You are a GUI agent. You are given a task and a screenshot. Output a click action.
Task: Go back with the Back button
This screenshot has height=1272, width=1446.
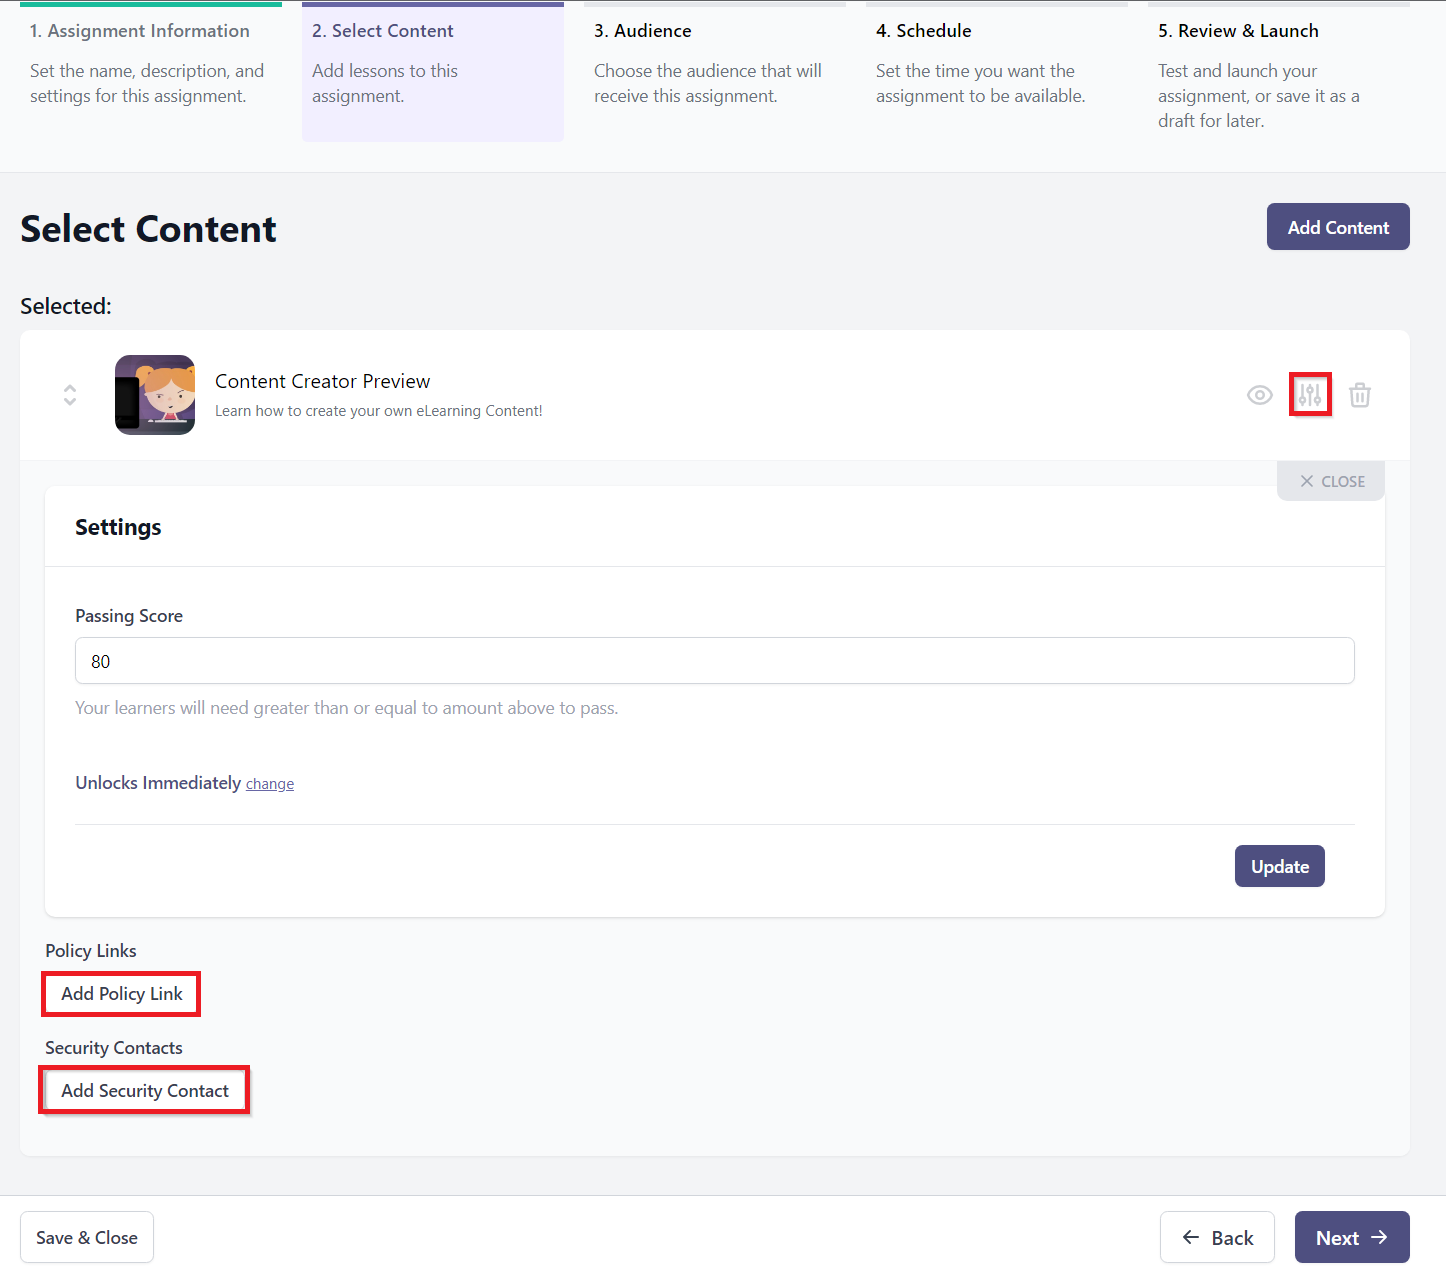point(1217,1237)
